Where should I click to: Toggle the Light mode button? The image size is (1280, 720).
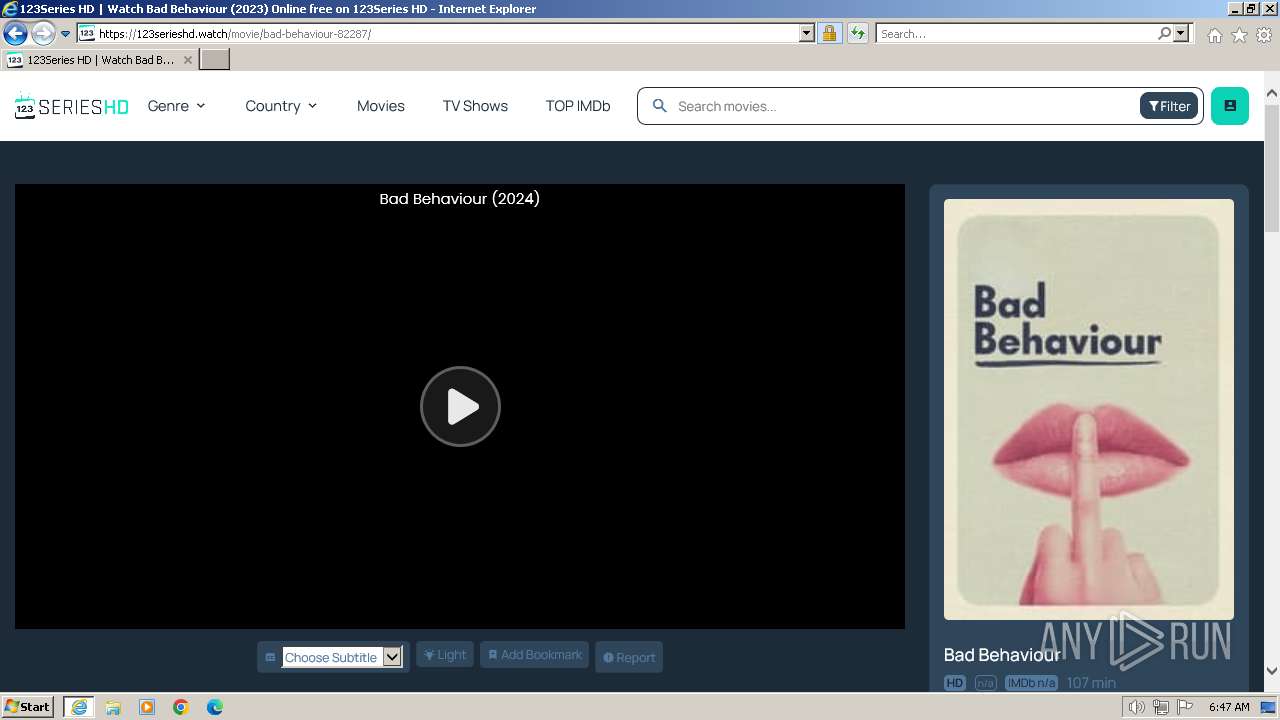[x=445, y=655]
